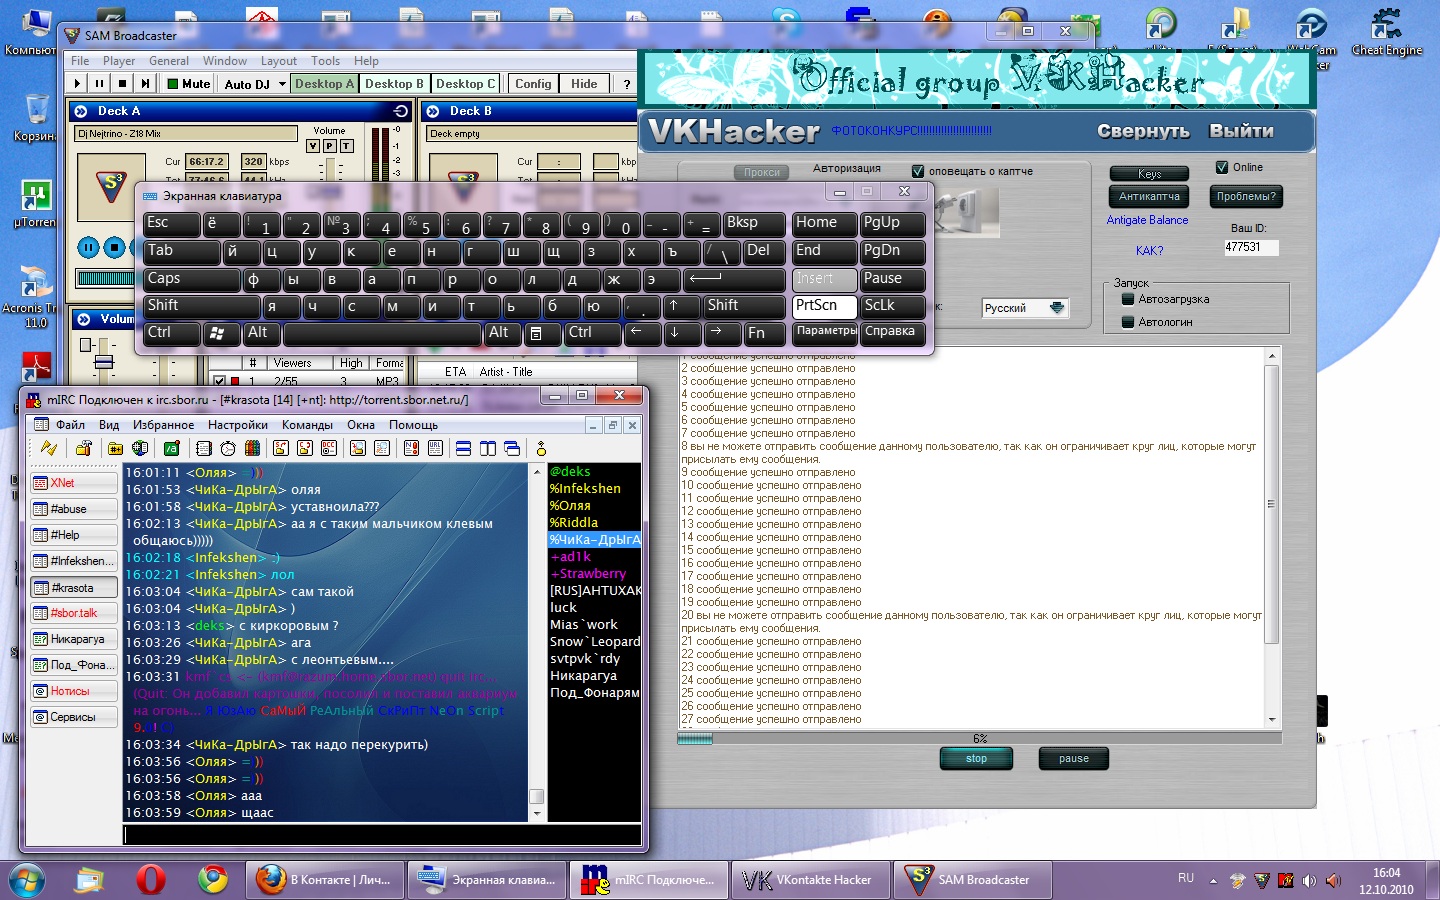Image resolution: width=1440 pixels, height=900 pixels.
Task: Open mIRC colors books icon
Action: 252,448
